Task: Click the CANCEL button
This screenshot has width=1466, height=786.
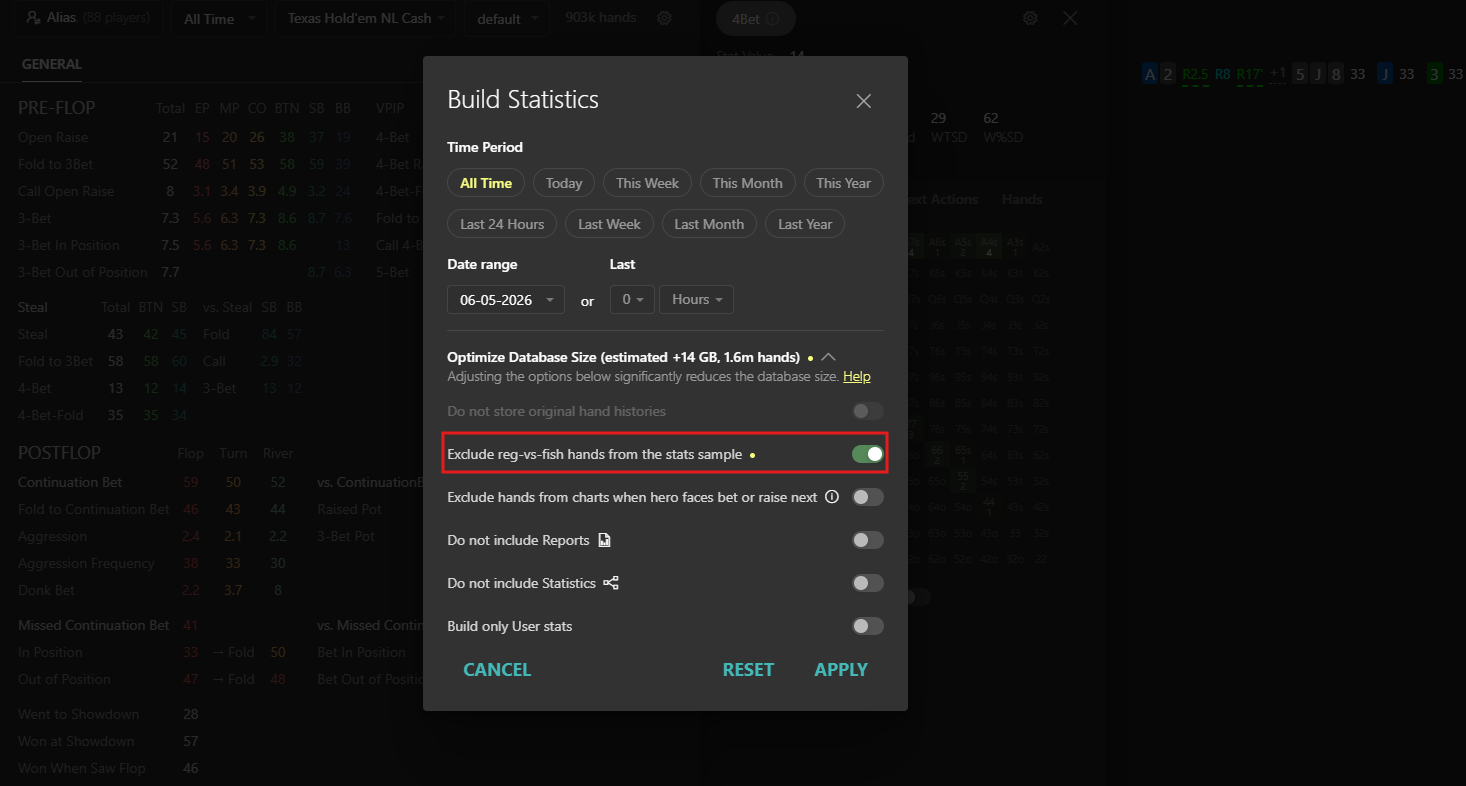Action: coord(497,670)
